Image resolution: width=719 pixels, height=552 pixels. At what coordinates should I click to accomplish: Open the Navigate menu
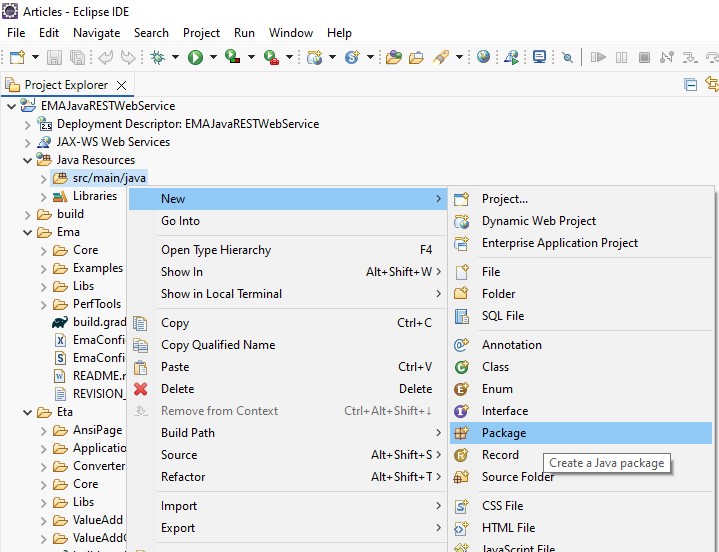coord(96,33)
